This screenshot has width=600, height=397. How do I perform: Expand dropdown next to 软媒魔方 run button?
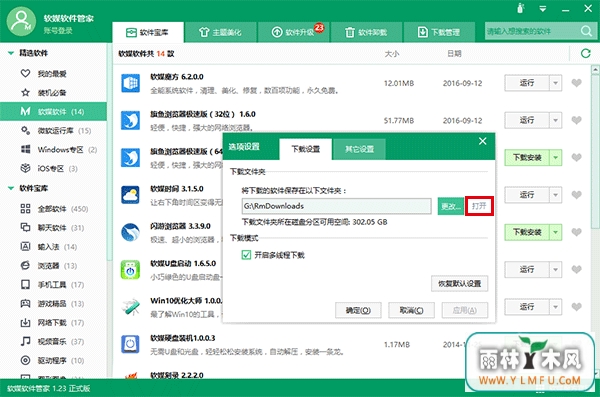pos(556,83)
